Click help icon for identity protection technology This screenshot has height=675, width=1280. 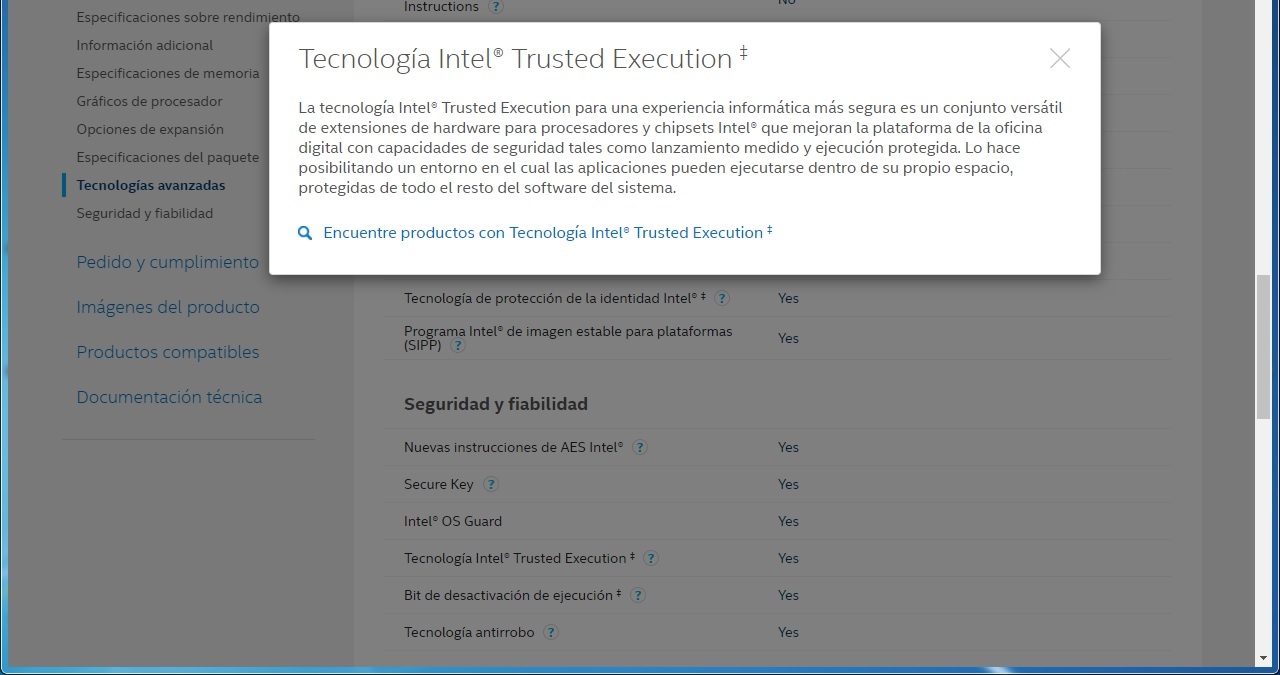[x=722, y=298]
